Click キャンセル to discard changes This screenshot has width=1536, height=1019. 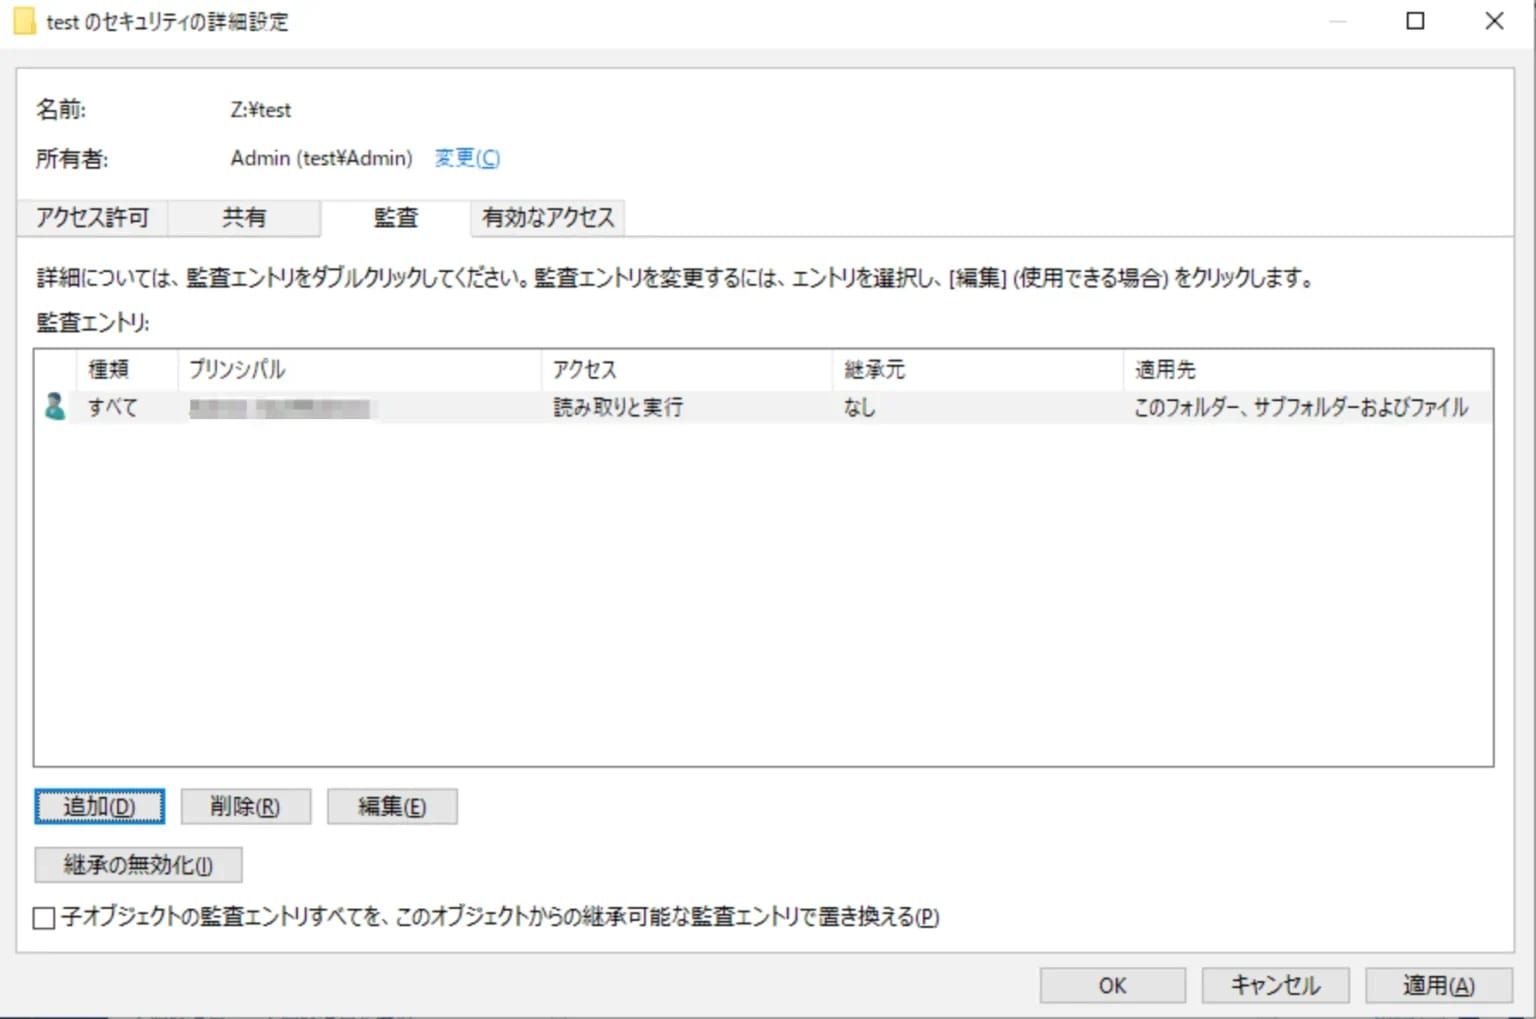click(1275, 984)
